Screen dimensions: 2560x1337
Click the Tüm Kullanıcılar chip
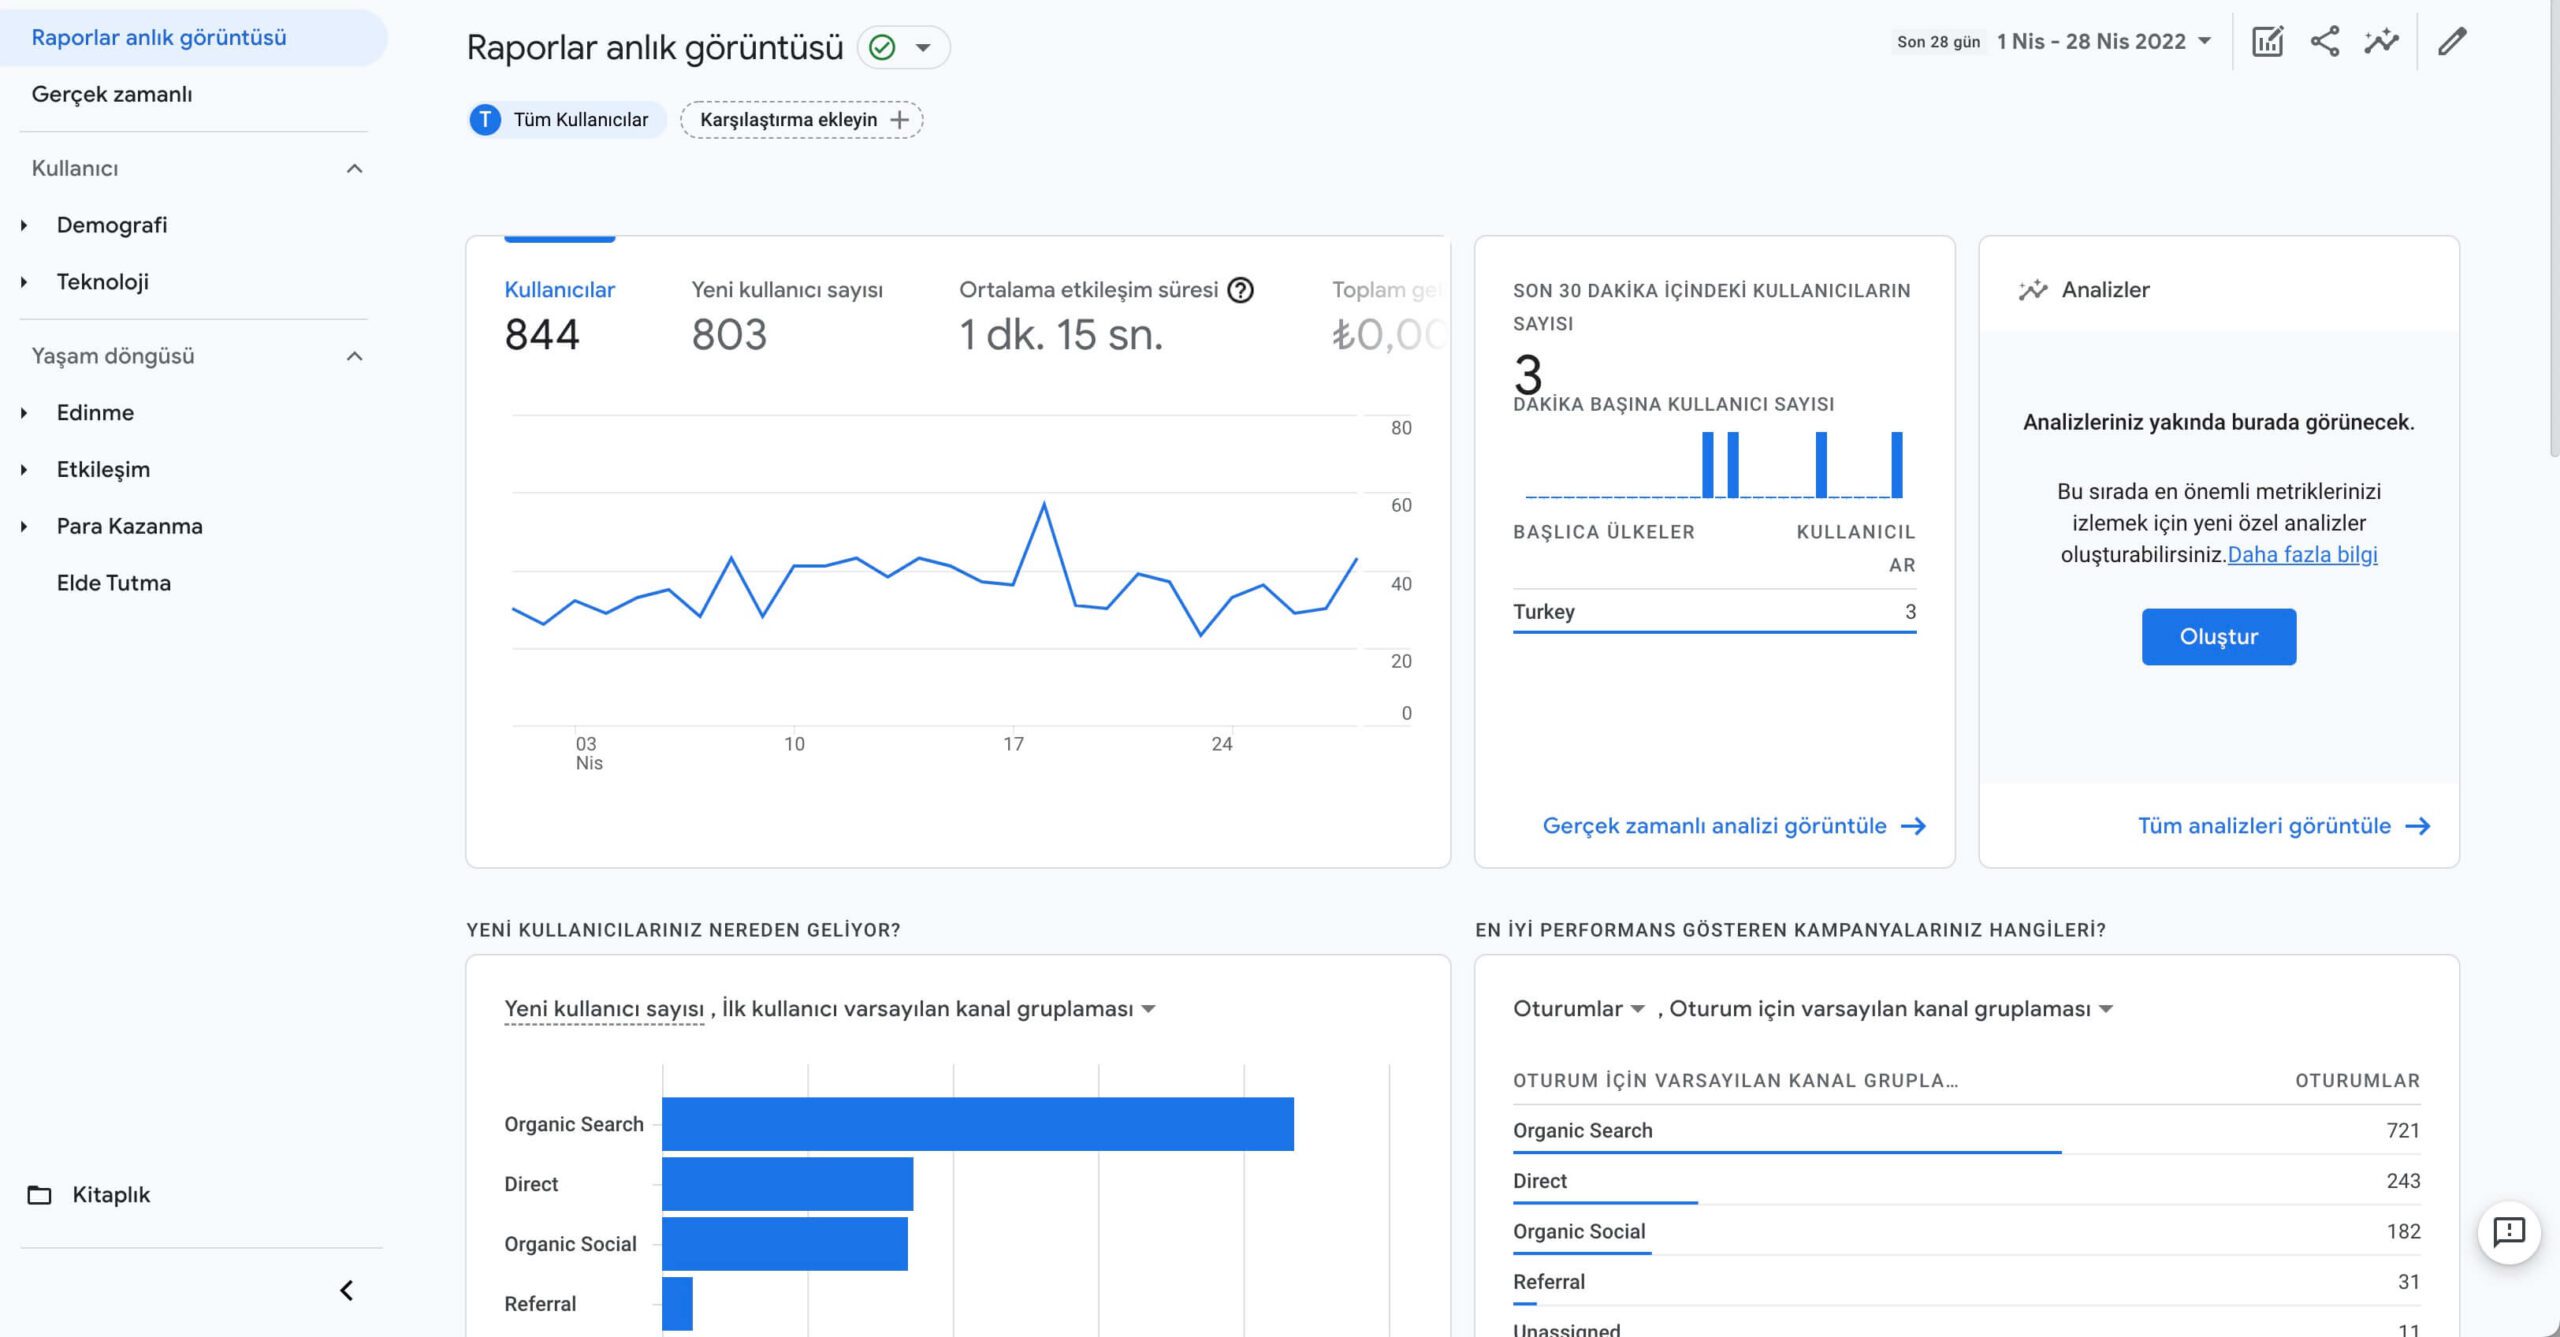click(x=567, y=120)
